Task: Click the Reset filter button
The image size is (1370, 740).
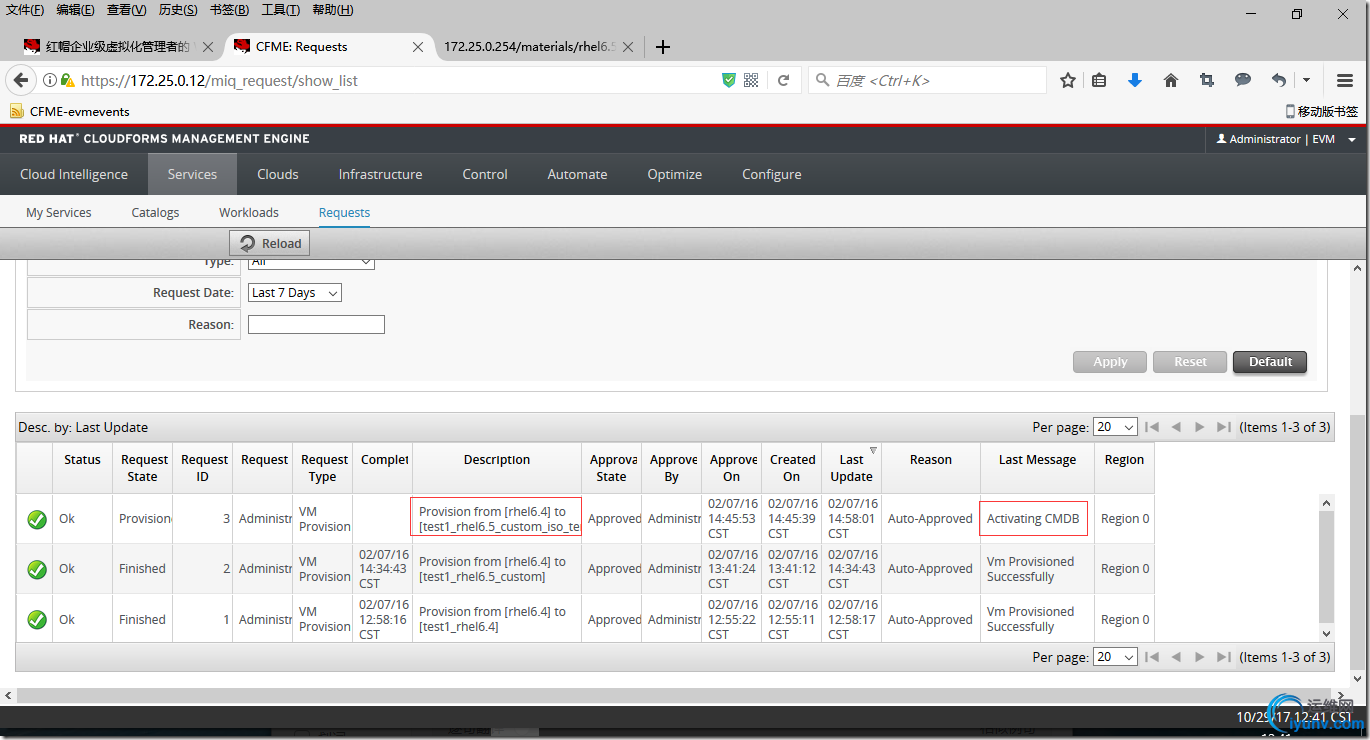Action: click(1190, 362)
